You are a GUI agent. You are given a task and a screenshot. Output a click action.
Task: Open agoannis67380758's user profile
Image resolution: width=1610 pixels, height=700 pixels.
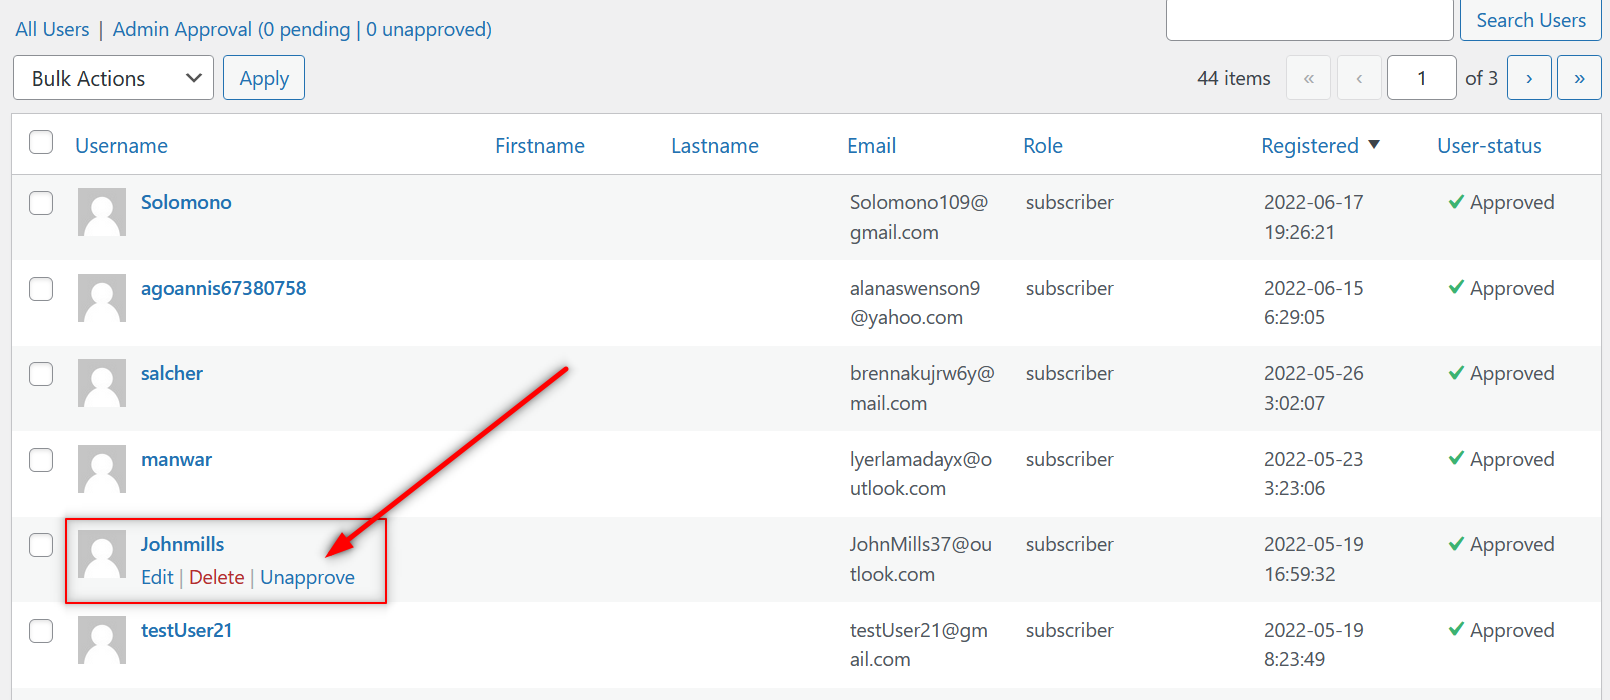coord(224,288)
